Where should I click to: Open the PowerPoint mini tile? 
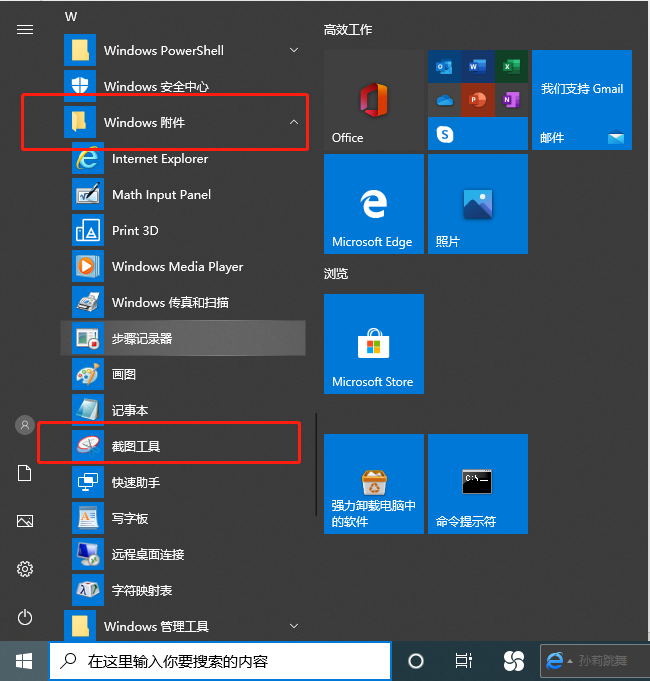point(478,100)
